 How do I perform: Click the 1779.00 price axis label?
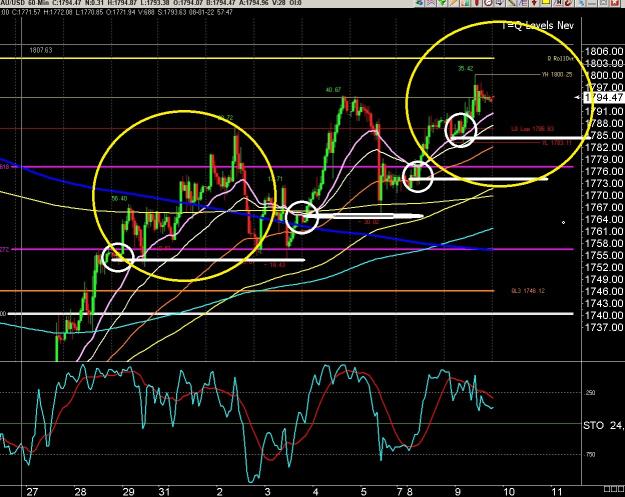coord(604,159)
